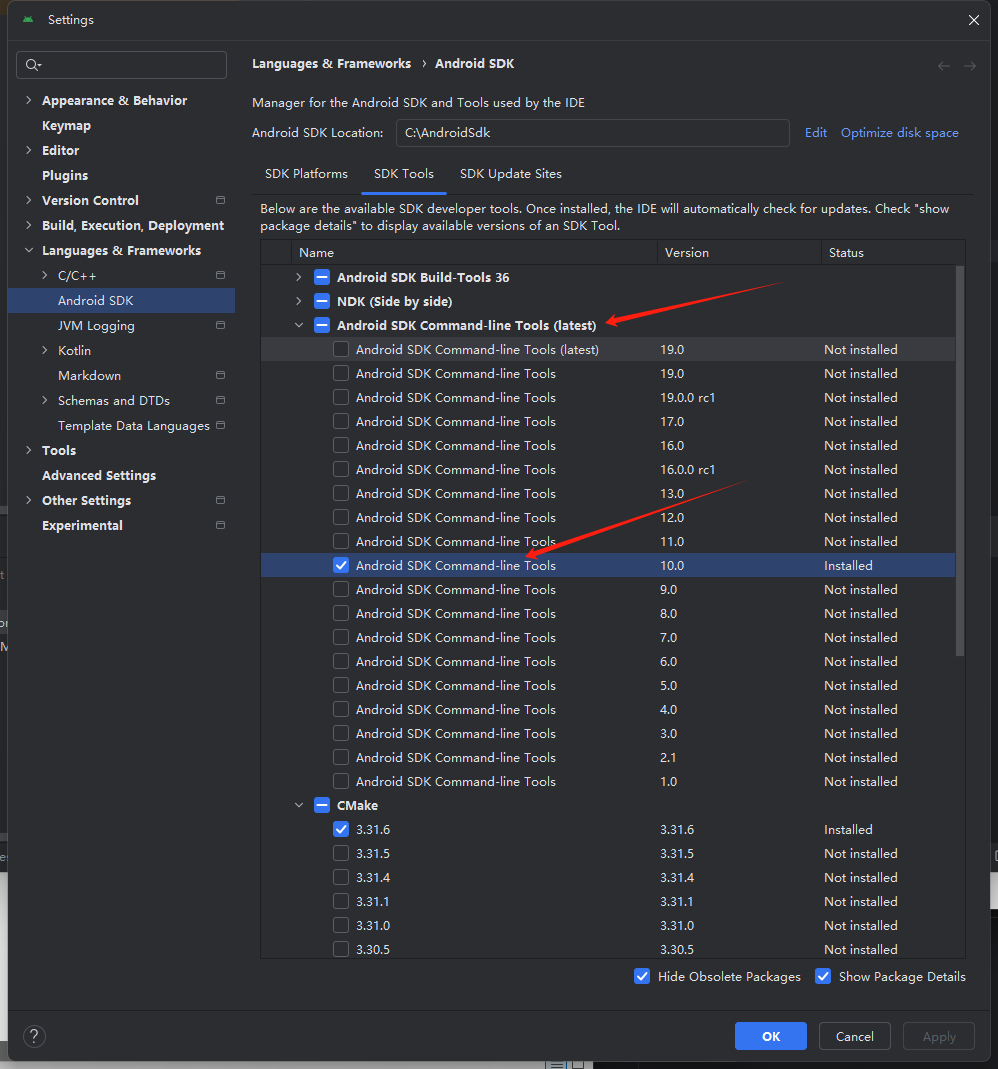The width and height of the screenshot is (998, 1069).
Task: Open the SDK Update Sites tab
Action: coord(511,174)
